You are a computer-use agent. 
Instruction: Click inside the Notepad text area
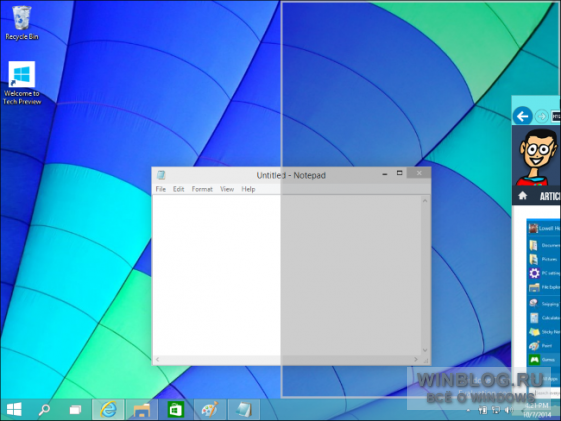(x=287, y=275)
